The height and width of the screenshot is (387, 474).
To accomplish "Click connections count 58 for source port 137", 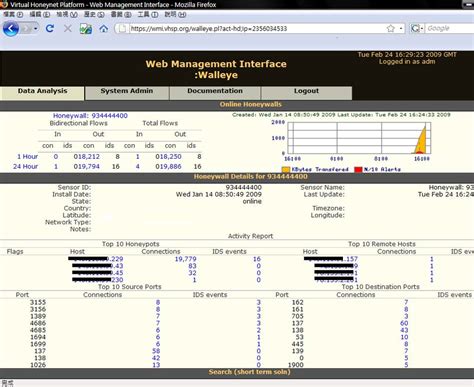I will (156, 351).
